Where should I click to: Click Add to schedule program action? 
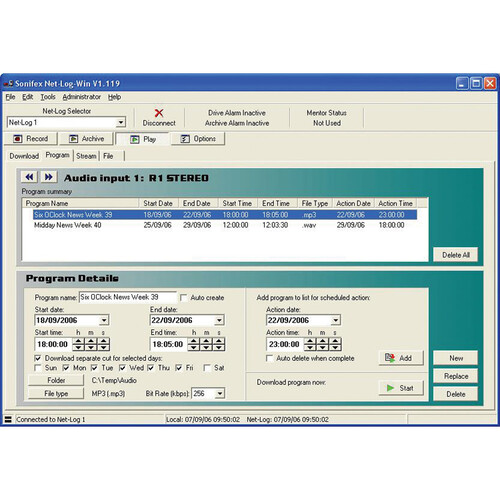pyautogui.click(x=401, y=358)
